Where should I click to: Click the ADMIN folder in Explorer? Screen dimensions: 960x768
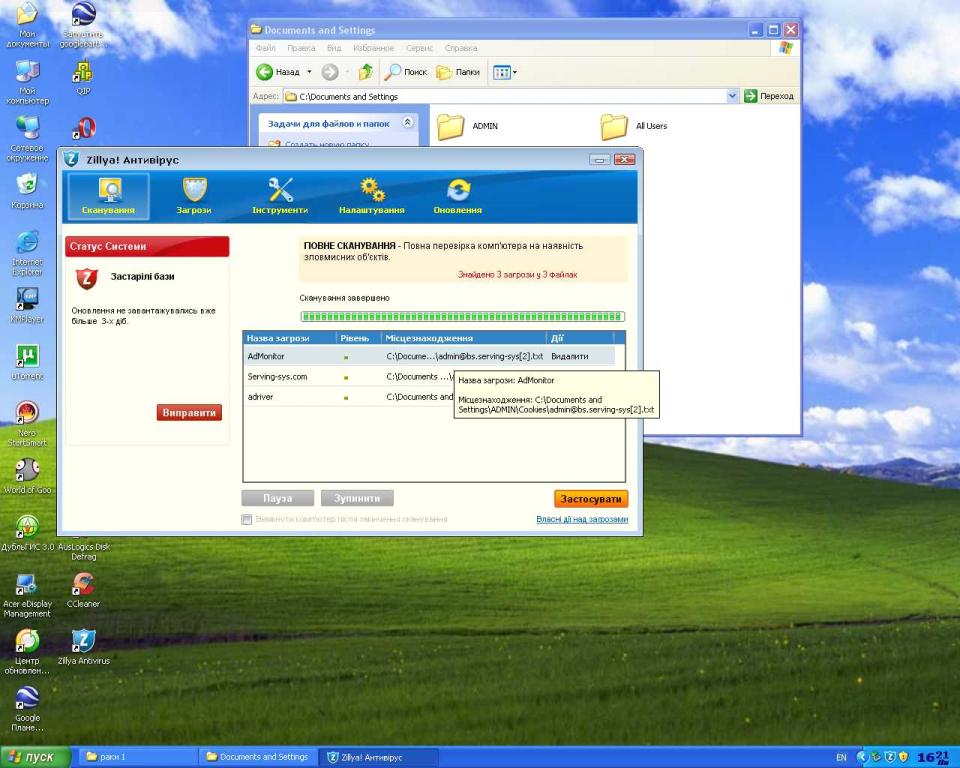[x=452, y=126]
